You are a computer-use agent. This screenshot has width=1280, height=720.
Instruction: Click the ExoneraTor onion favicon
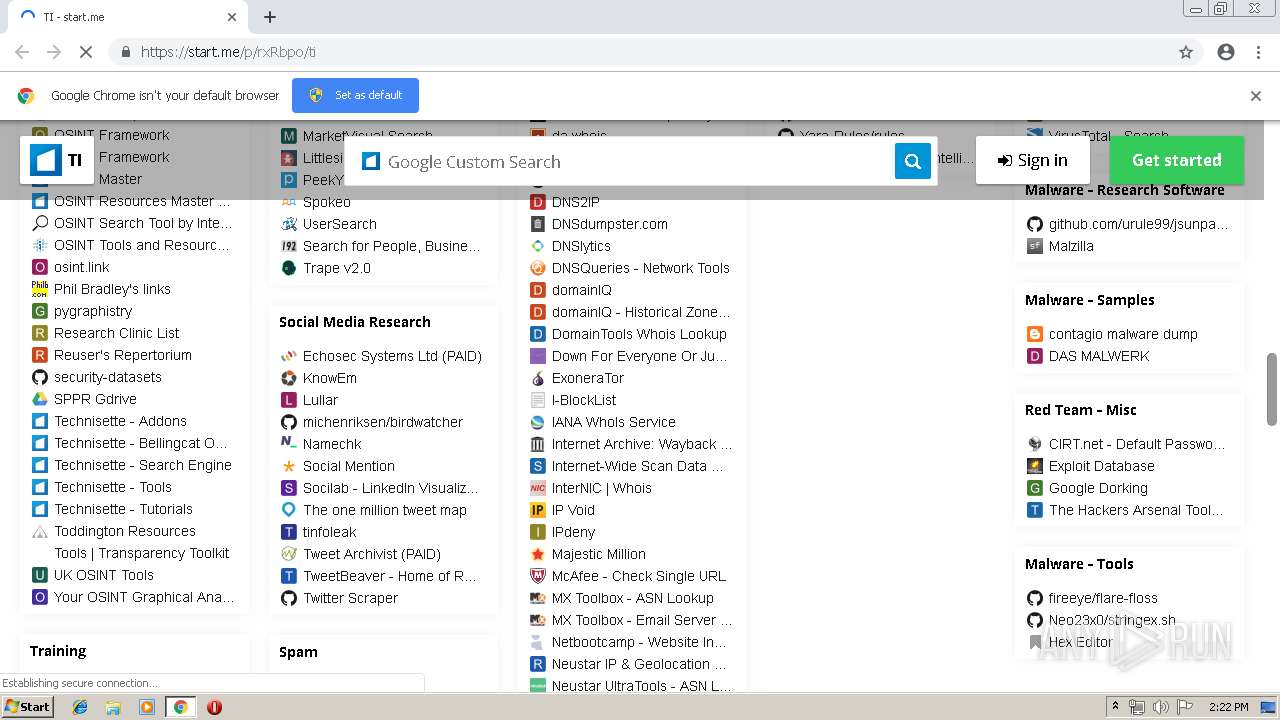538,378
